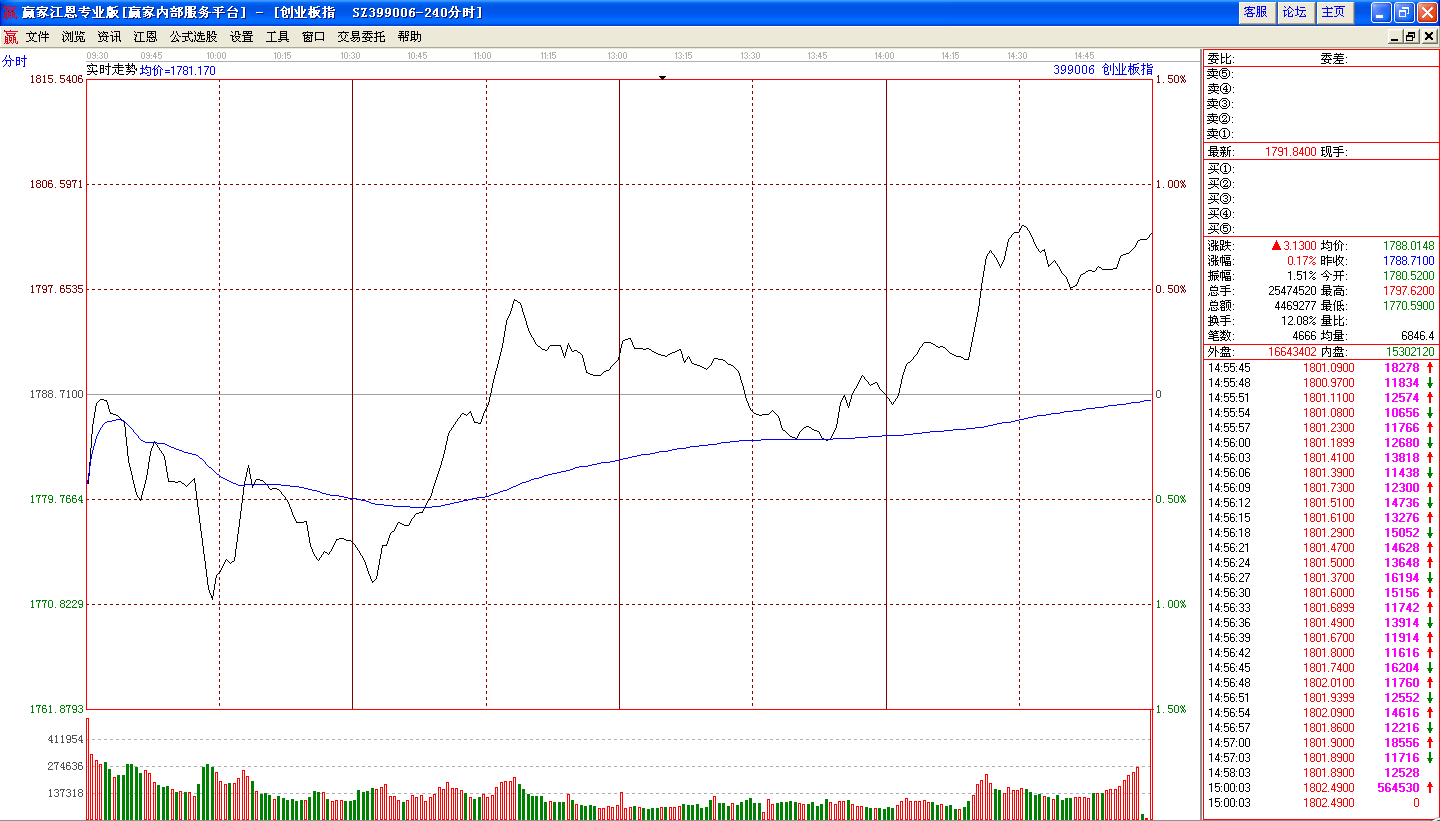Click the 总手 value 25474520
This screenshot has height=821, width=1440.
(1293, 290)
